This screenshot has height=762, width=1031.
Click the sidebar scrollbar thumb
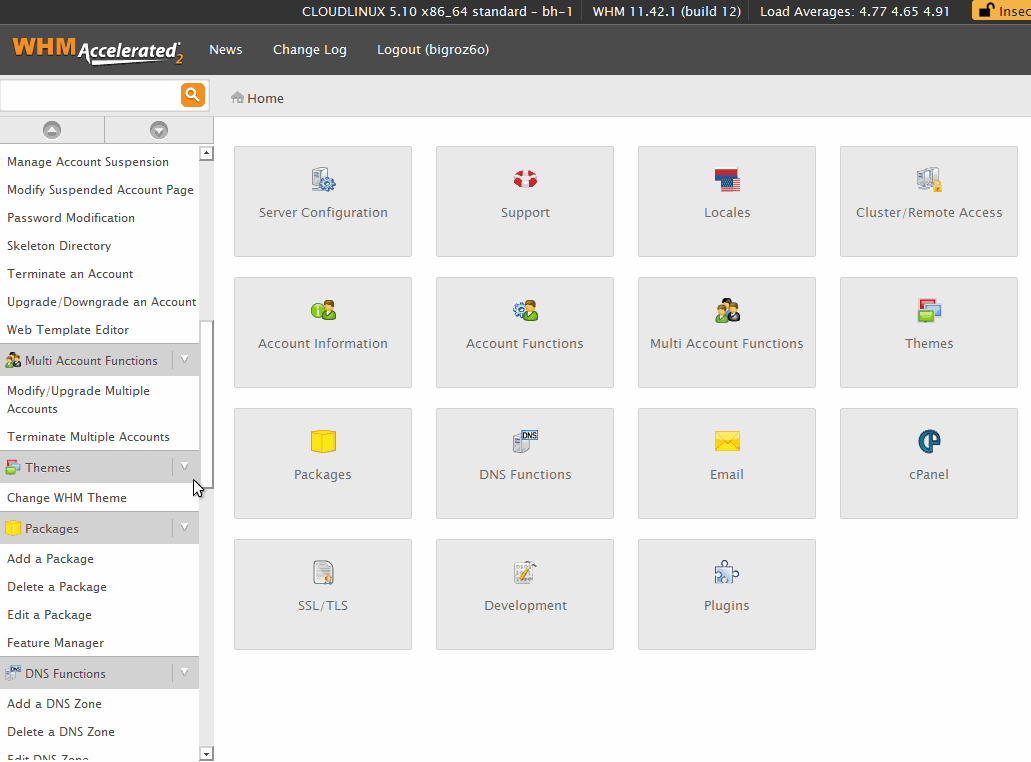(x=206, y=404)
